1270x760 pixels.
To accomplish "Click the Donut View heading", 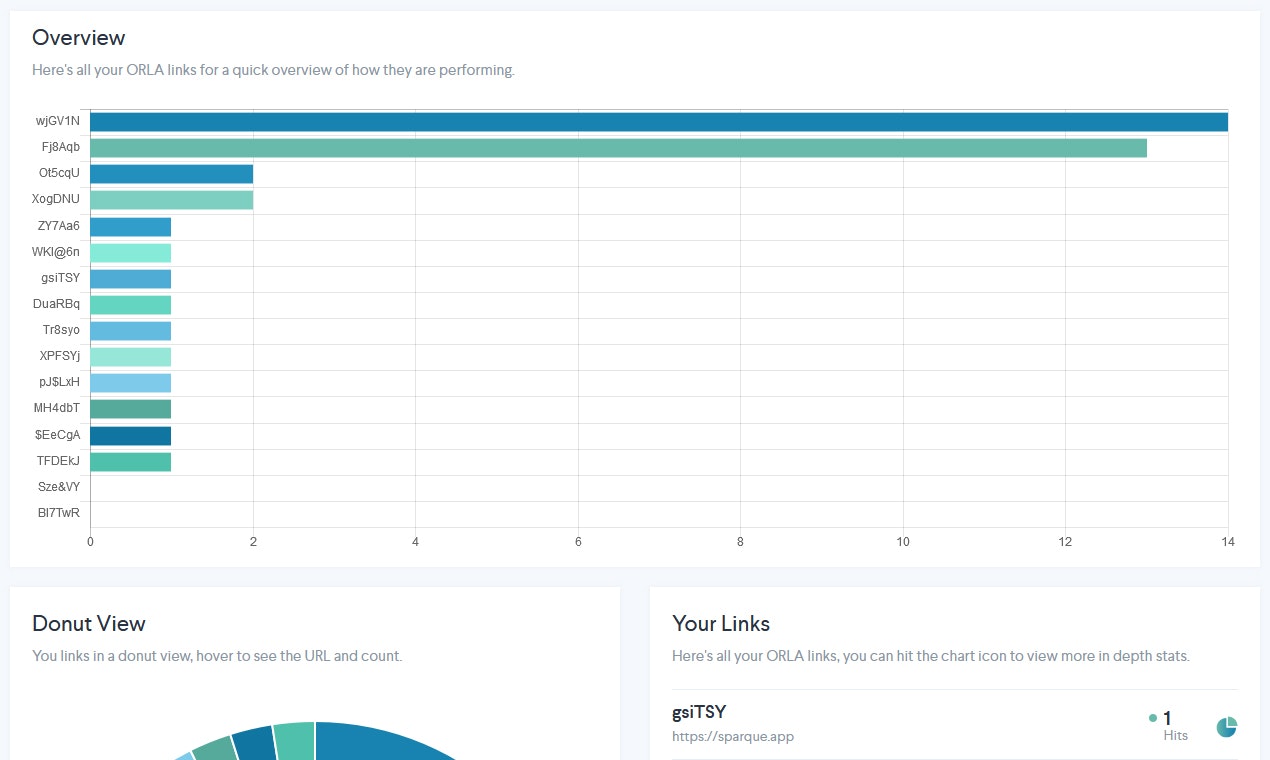I will [x=89, y=624].
